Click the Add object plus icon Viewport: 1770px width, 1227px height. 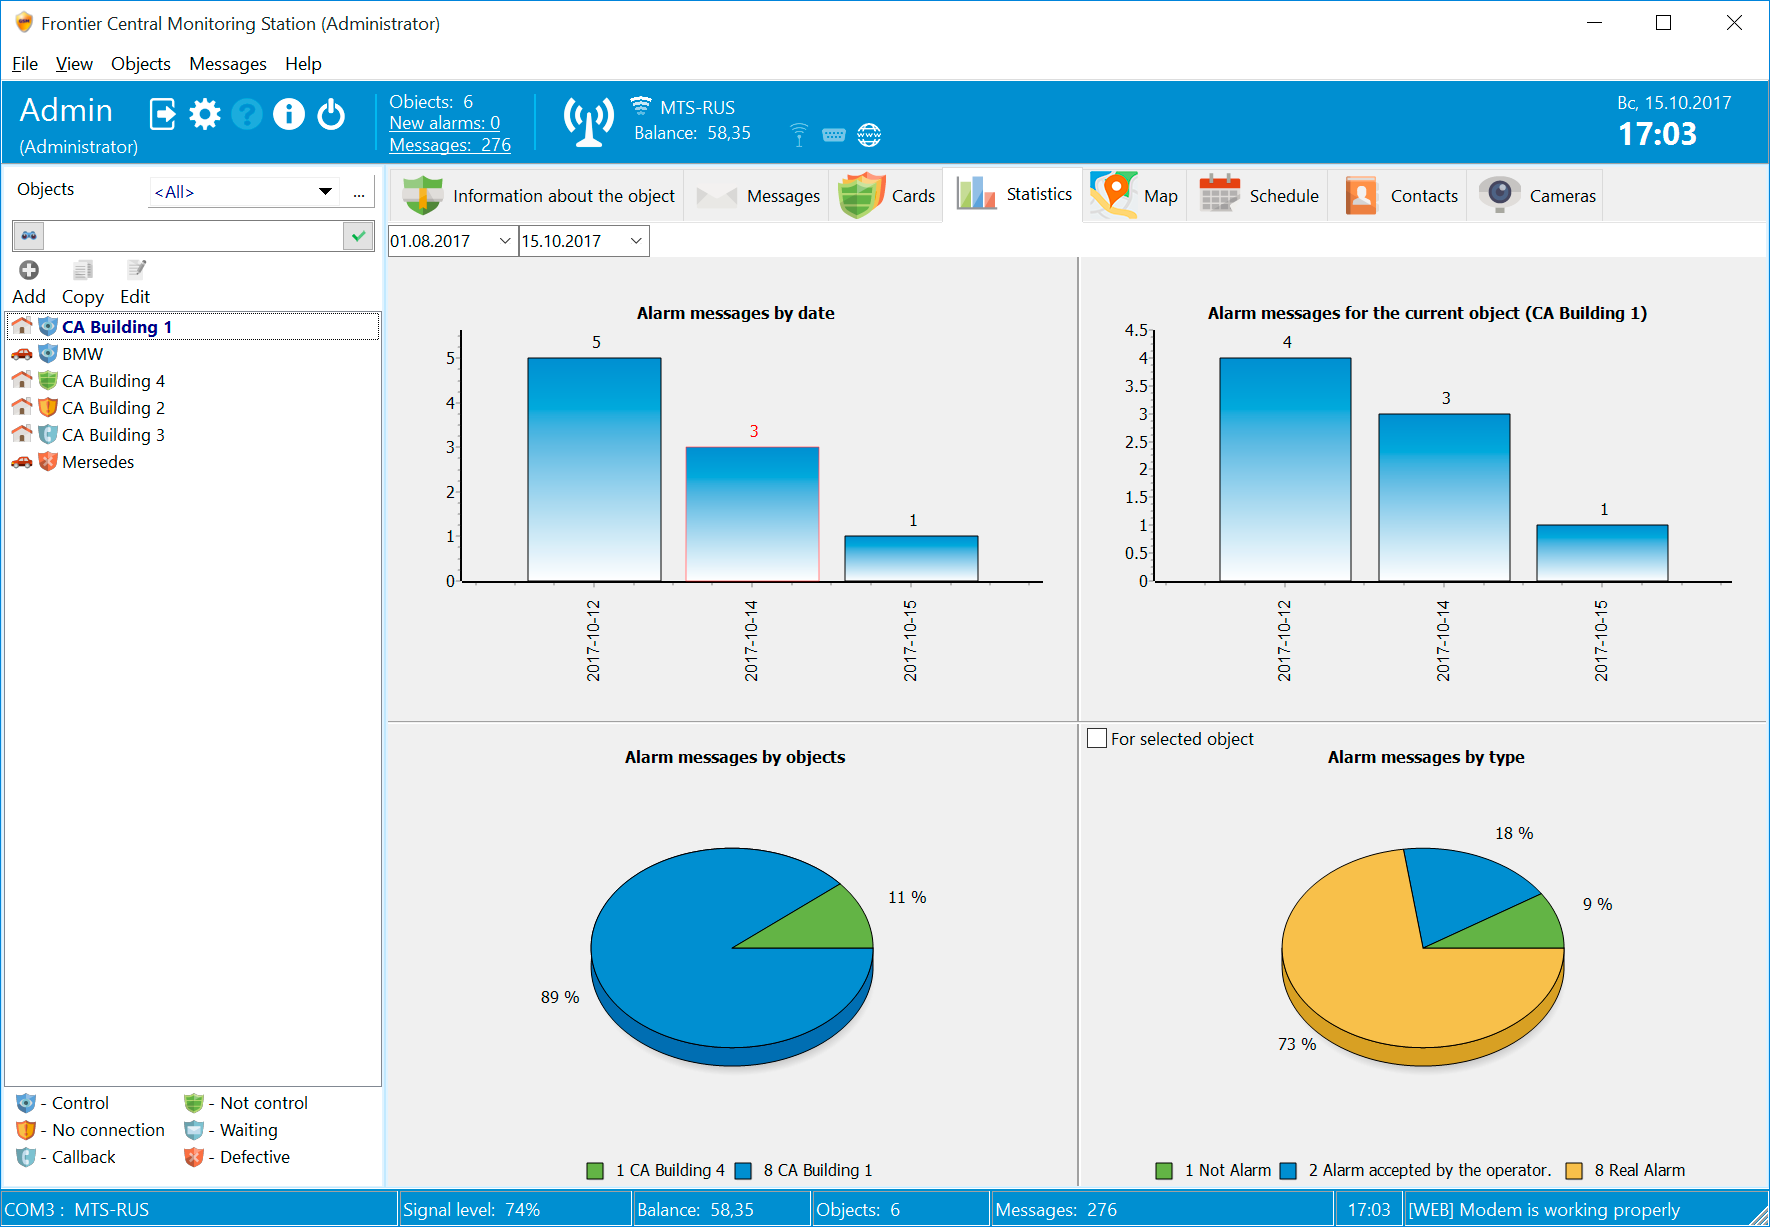tap(29, 270)
